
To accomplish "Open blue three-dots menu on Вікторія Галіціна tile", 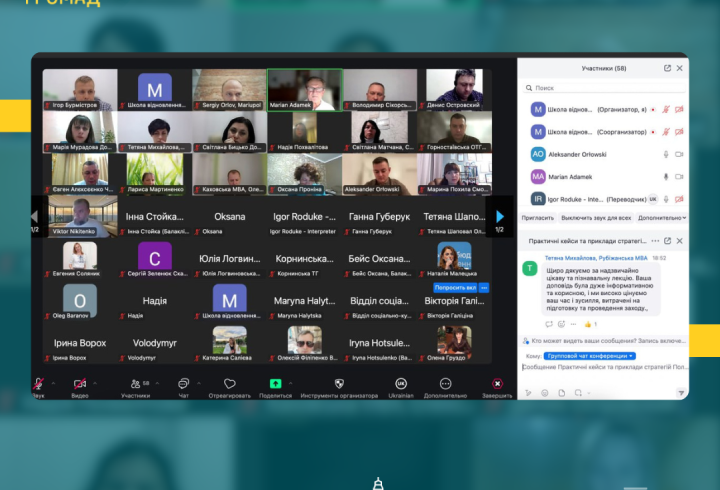I will 484,287.
